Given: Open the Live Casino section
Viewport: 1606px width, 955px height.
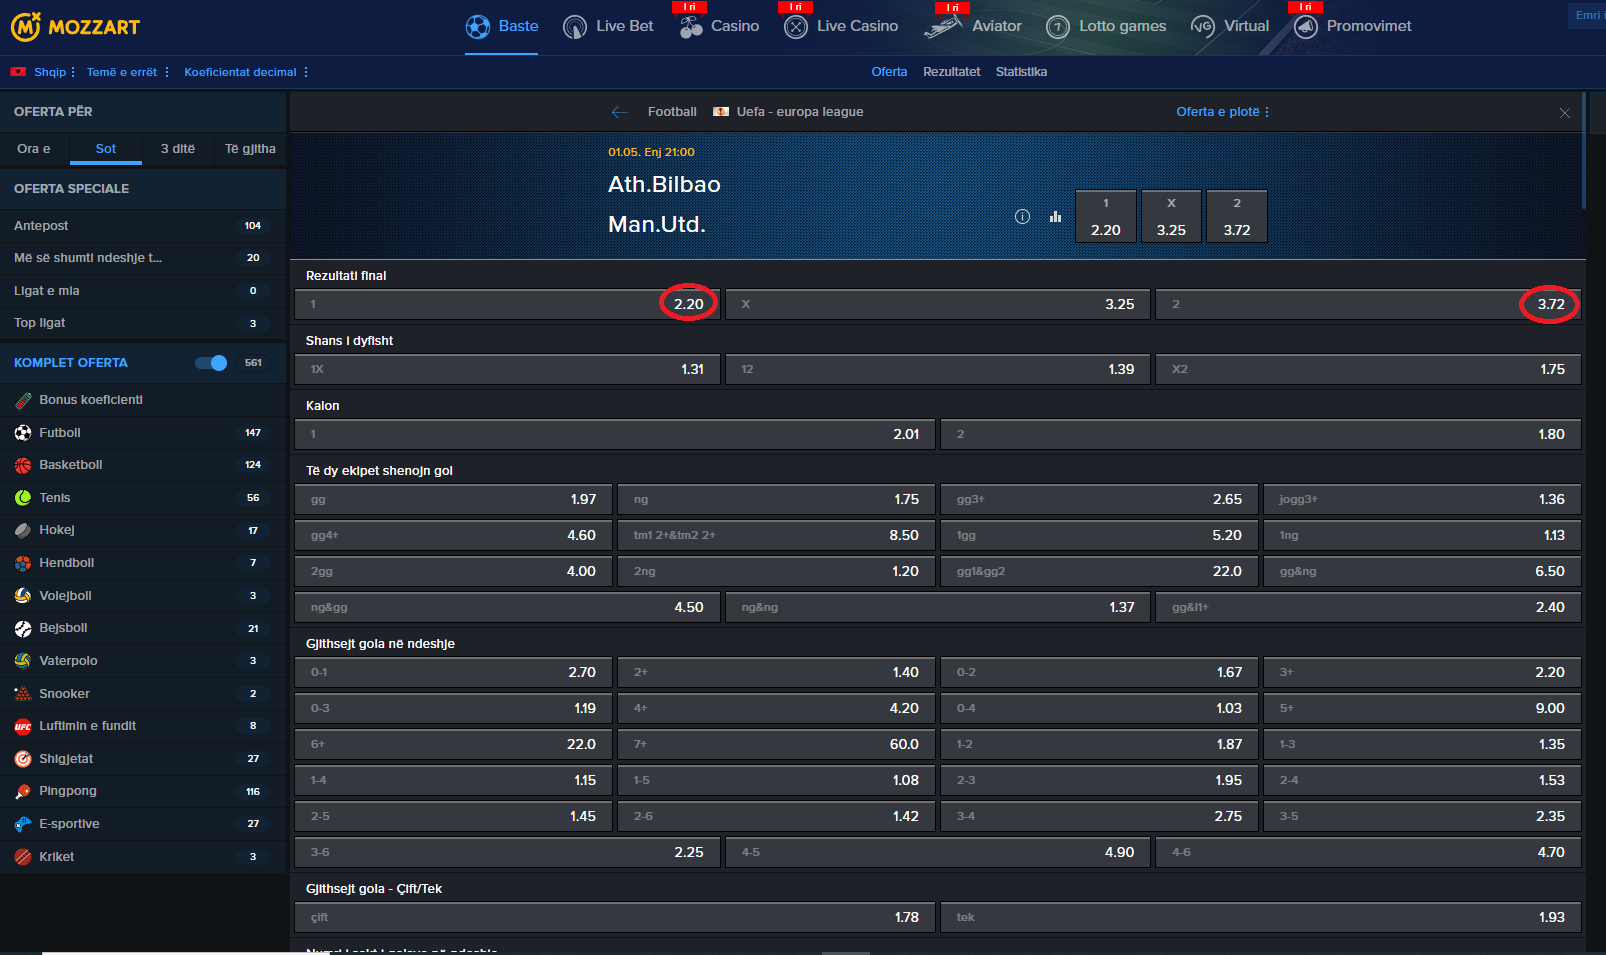Looking at the screenshot, I should point(841,27).
